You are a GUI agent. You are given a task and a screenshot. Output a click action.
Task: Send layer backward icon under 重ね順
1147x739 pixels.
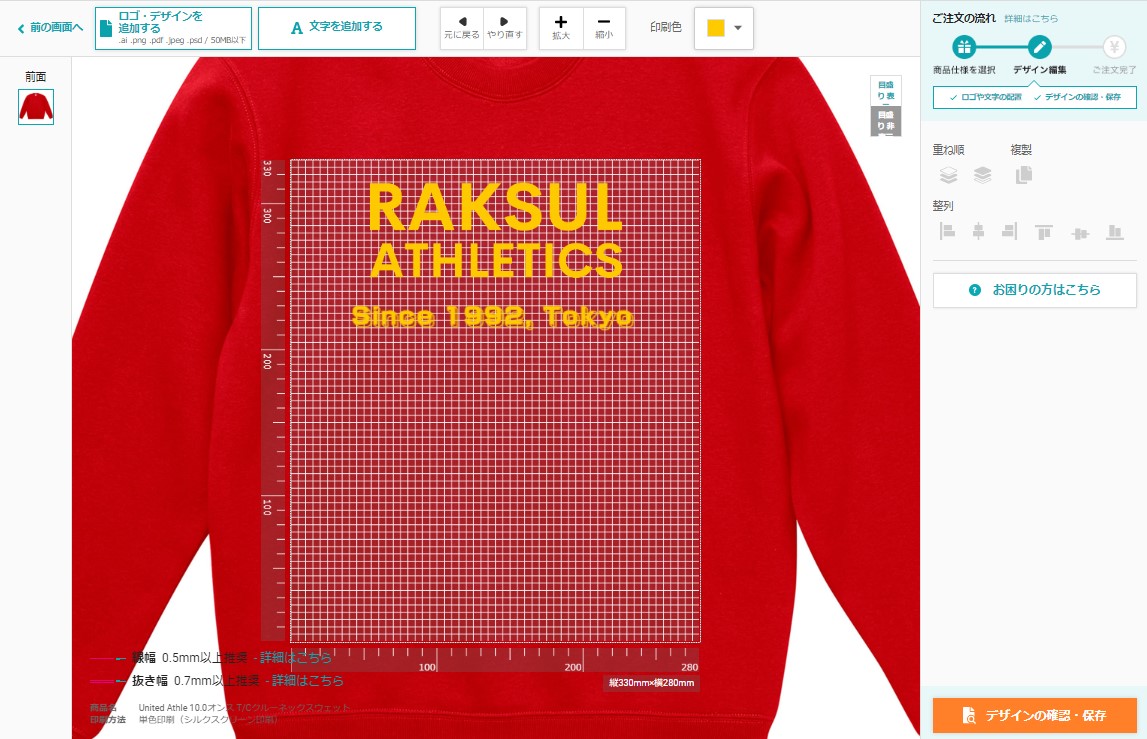pos(982,175)
